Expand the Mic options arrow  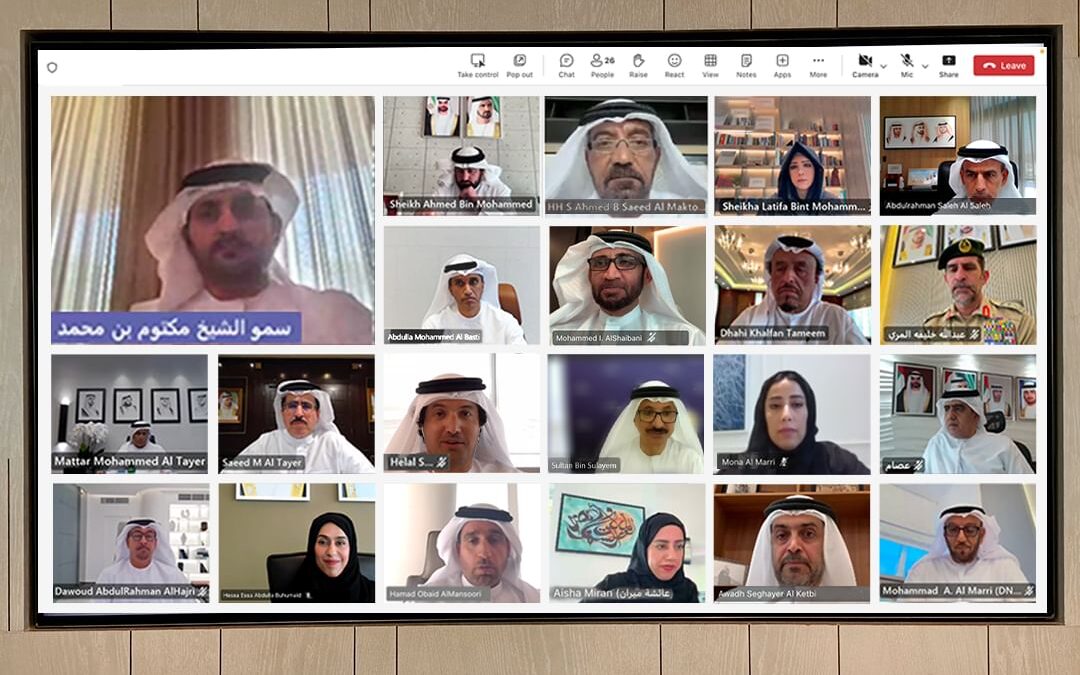(x=924, y=66)
